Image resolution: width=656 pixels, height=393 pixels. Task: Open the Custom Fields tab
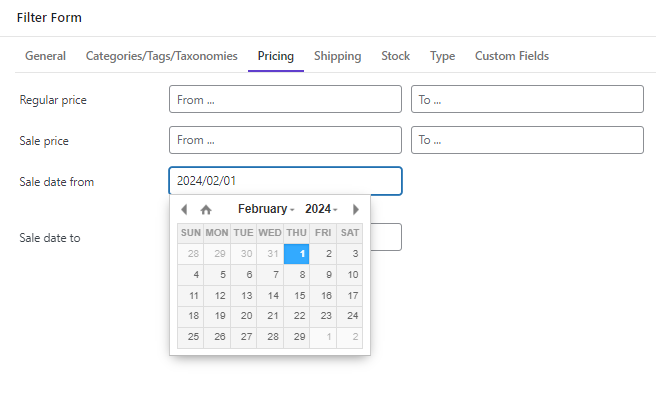click(512, 56)
